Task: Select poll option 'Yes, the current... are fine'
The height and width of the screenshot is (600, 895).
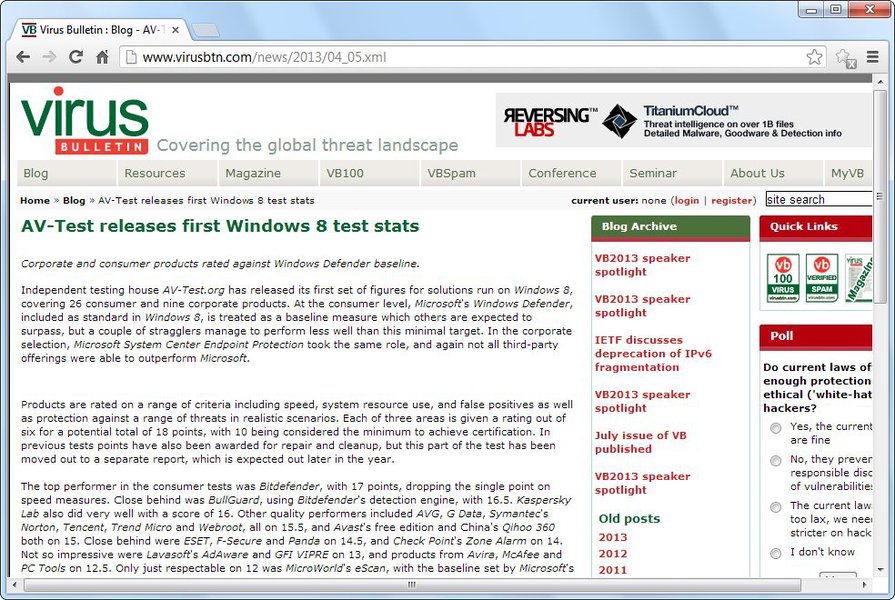Action: (776, 428)
